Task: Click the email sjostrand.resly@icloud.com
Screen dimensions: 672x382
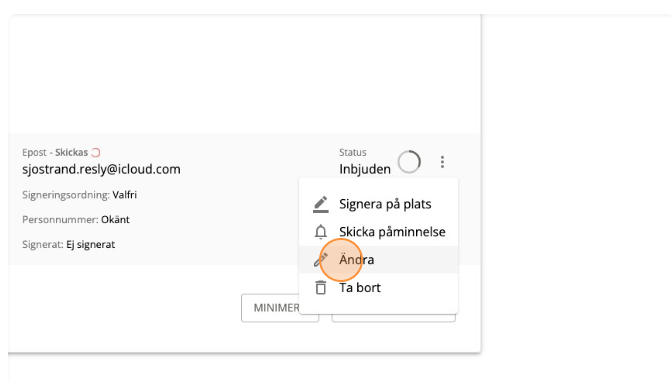Action: pyautogui.click(x=101, y=169)
